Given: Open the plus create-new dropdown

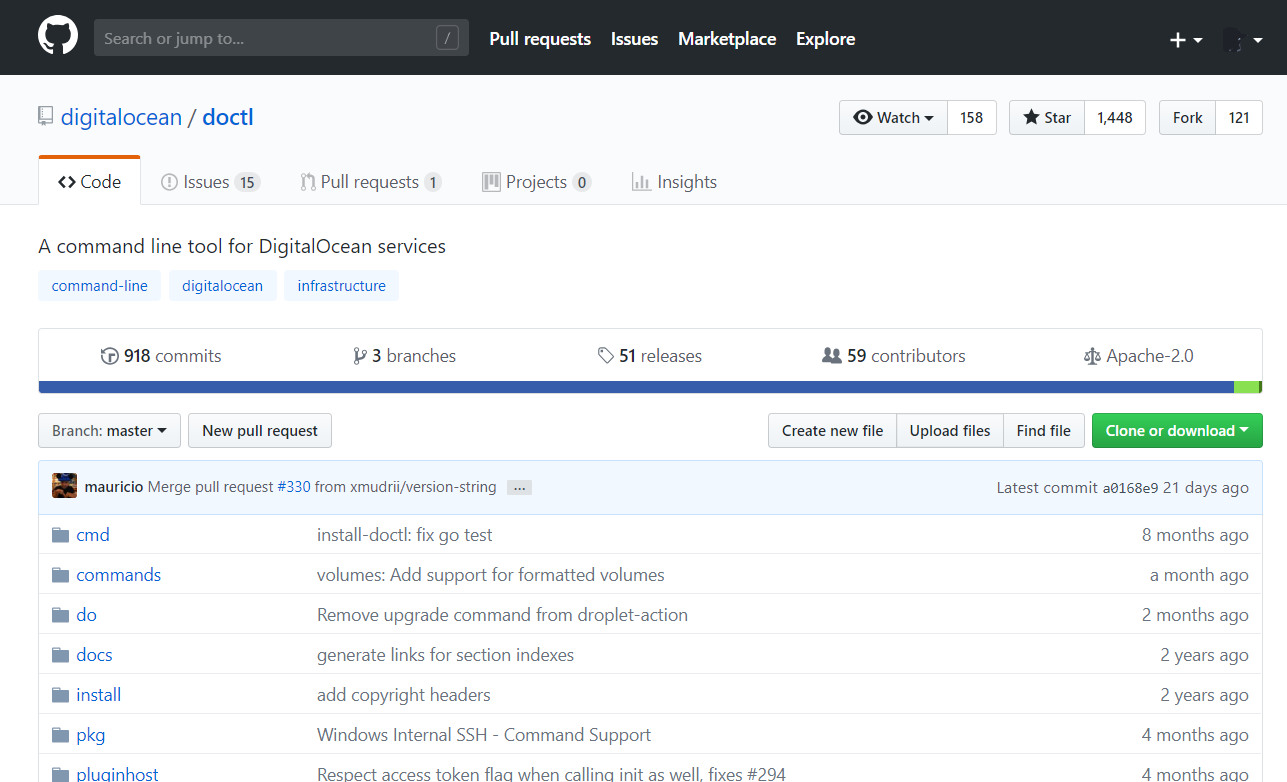Looking at the screenshot, I should (x=1186, y=40).
